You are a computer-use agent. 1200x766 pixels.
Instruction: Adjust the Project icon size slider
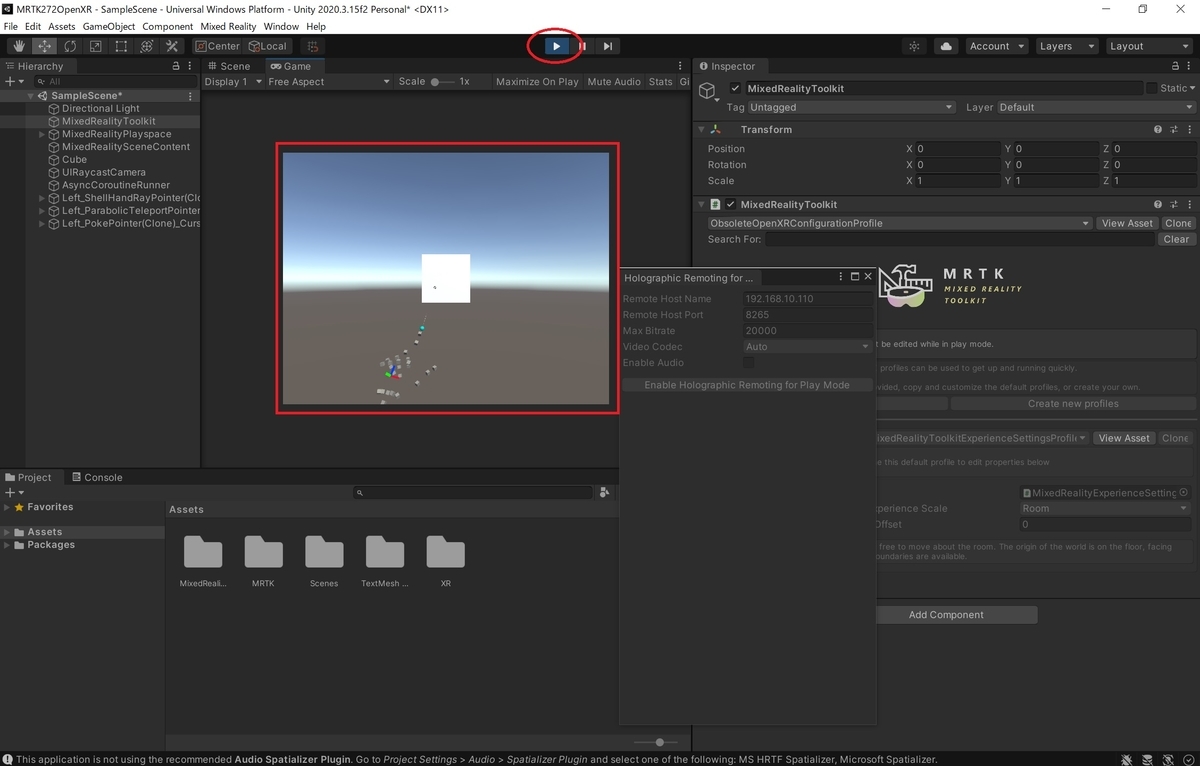[658, 742]
